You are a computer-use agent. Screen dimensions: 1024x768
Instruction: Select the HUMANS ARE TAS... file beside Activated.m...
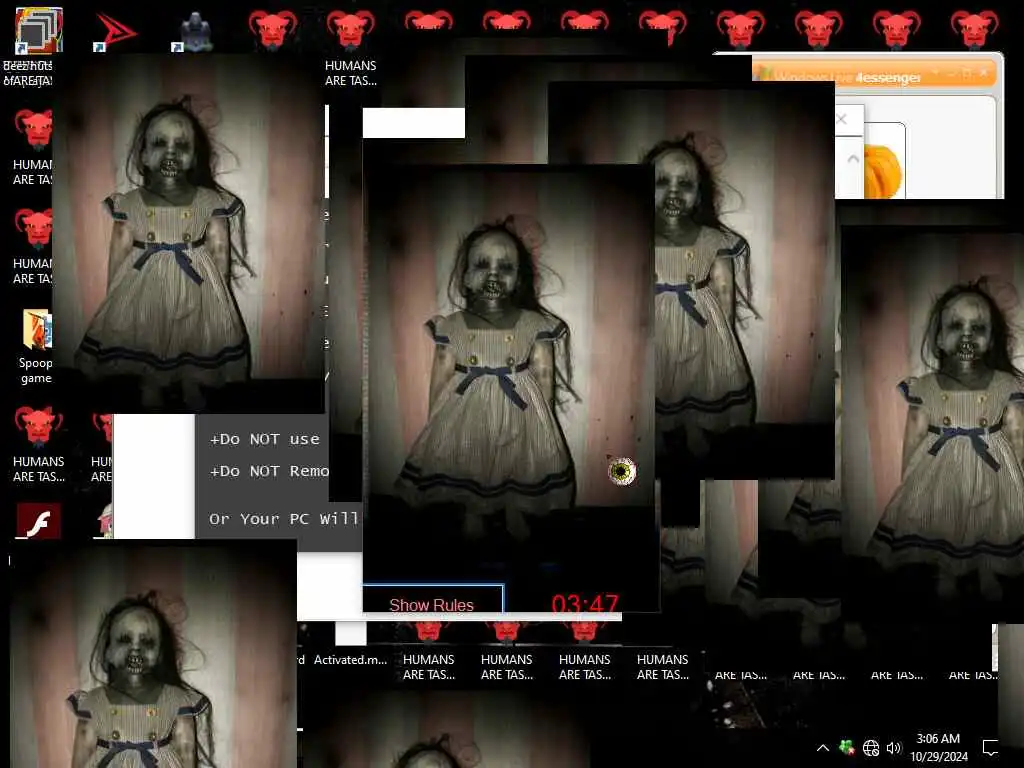428,653
